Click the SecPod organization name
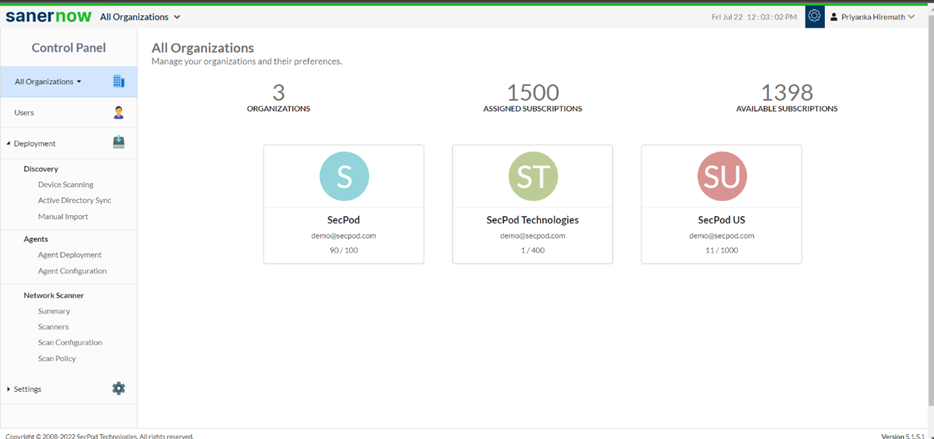934x439 pixels. (344, 220)
